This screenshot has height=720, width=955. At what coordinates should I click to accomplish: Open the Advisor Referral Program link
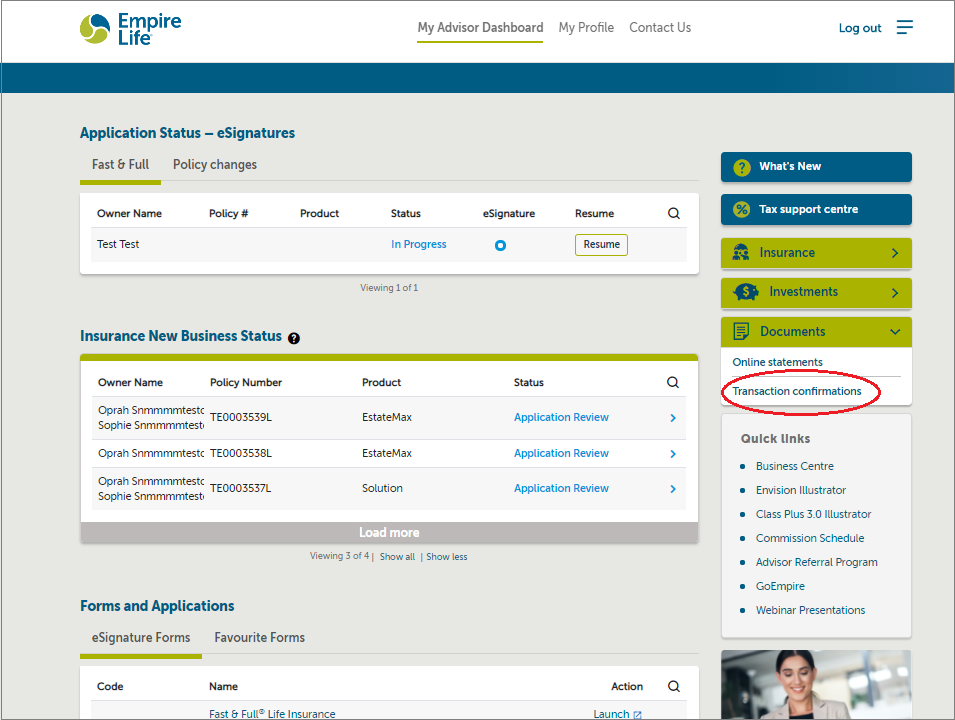click(x=817, y=562)
